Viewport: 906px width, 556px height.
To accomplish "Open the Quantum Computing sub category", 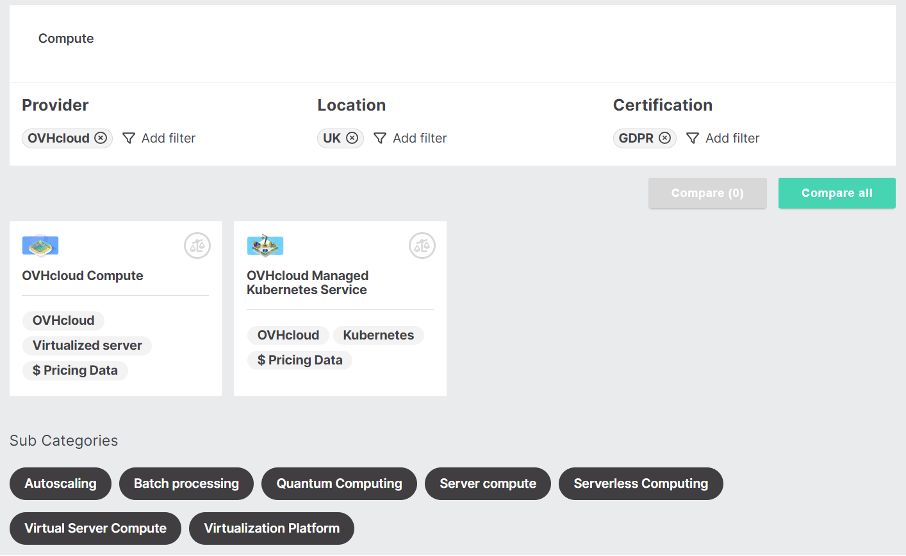I will 339,483.
